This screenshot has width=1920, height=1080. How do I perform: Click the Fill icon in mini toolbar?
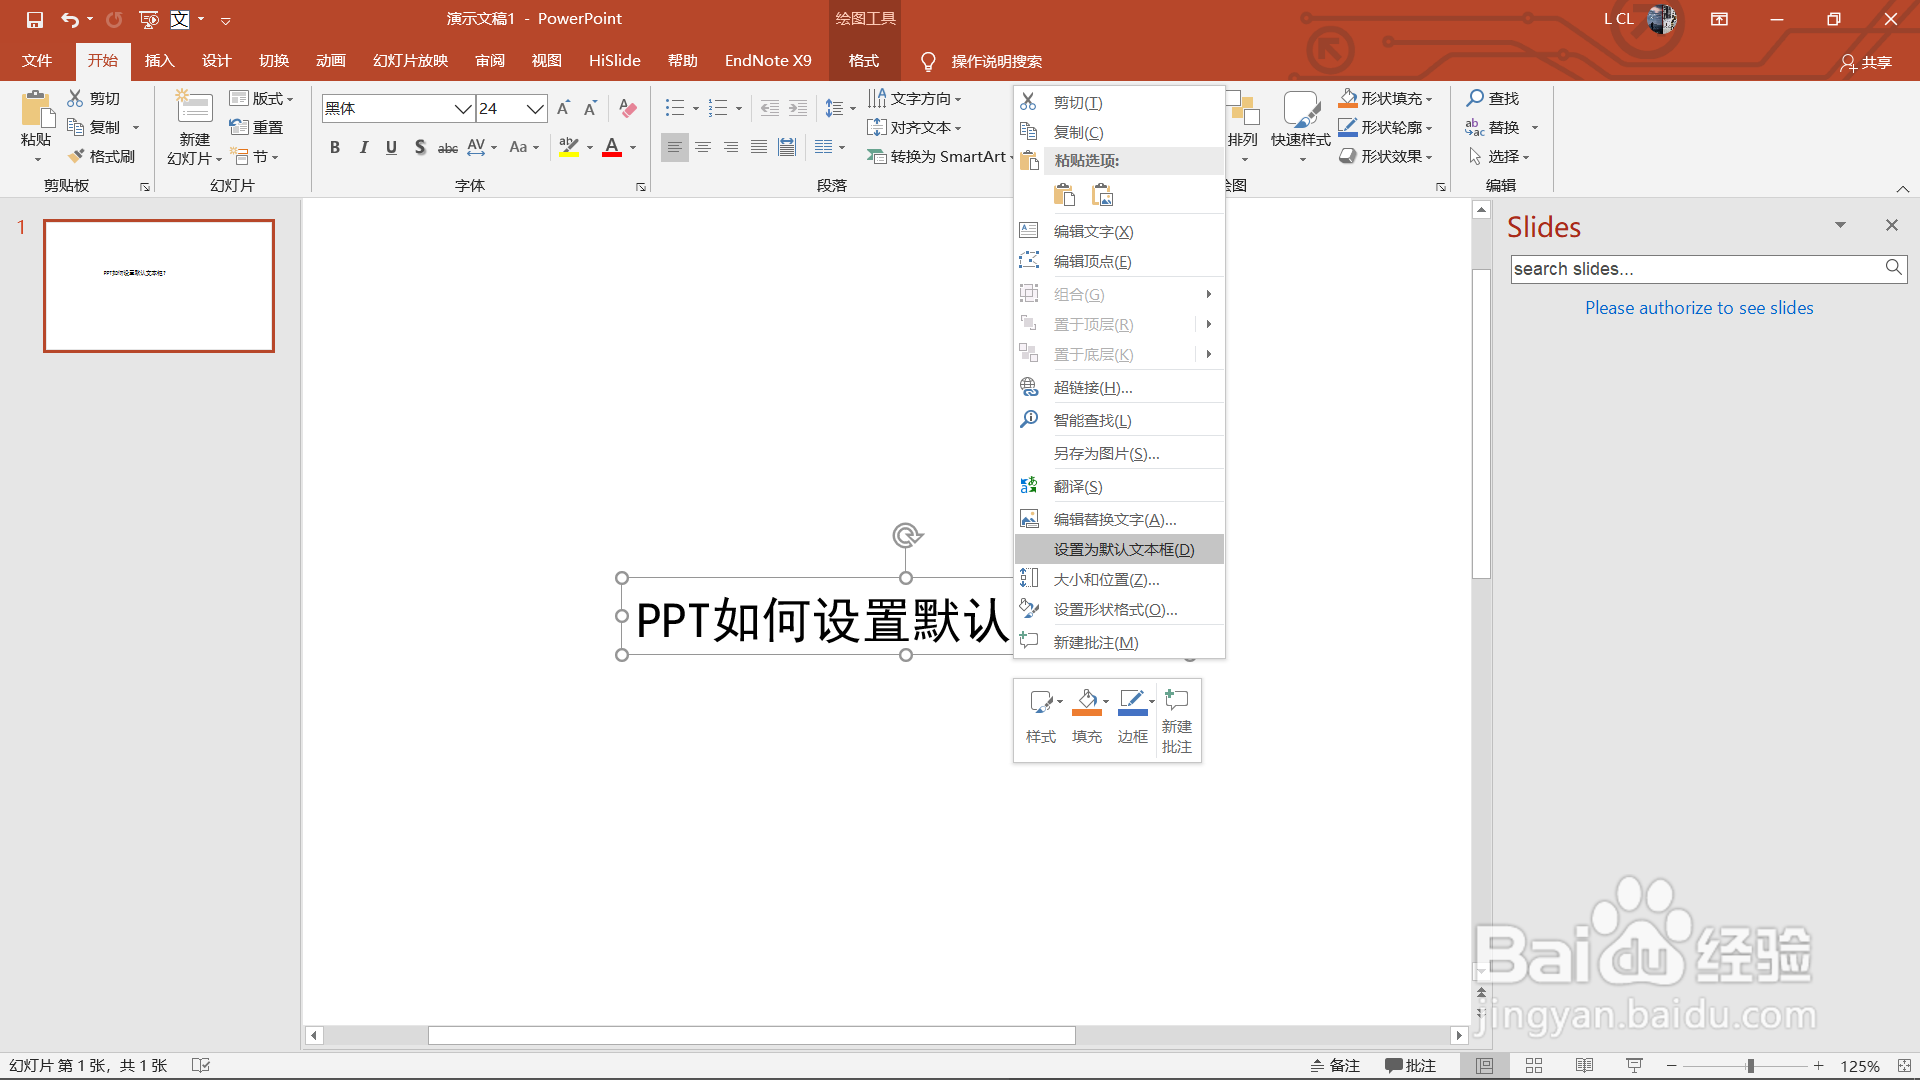tap(1086, 702)
